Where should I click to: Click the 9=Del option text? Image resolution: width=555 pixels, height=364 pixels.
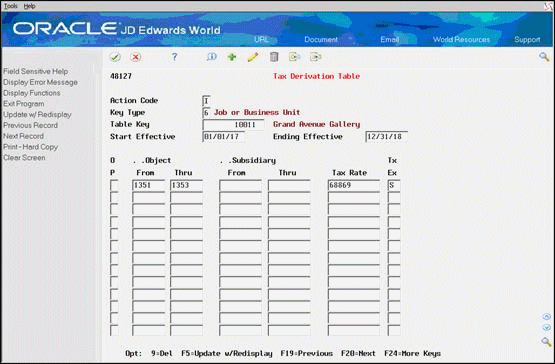(162, 353)
